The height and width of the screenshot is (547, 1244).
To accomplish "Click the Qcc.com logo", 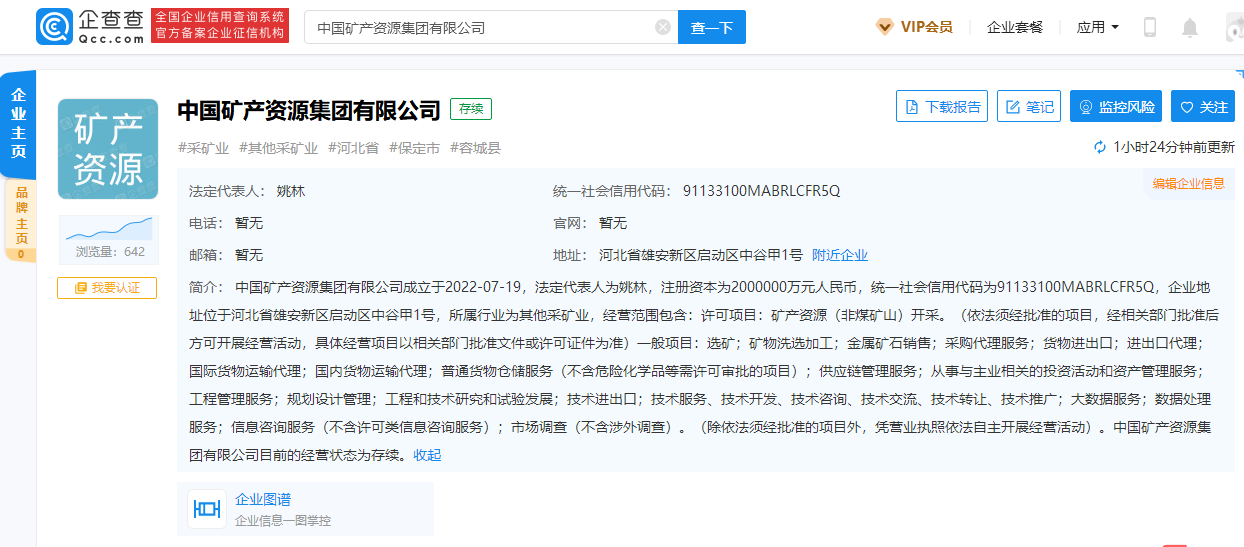I will [x=90, y=27].
